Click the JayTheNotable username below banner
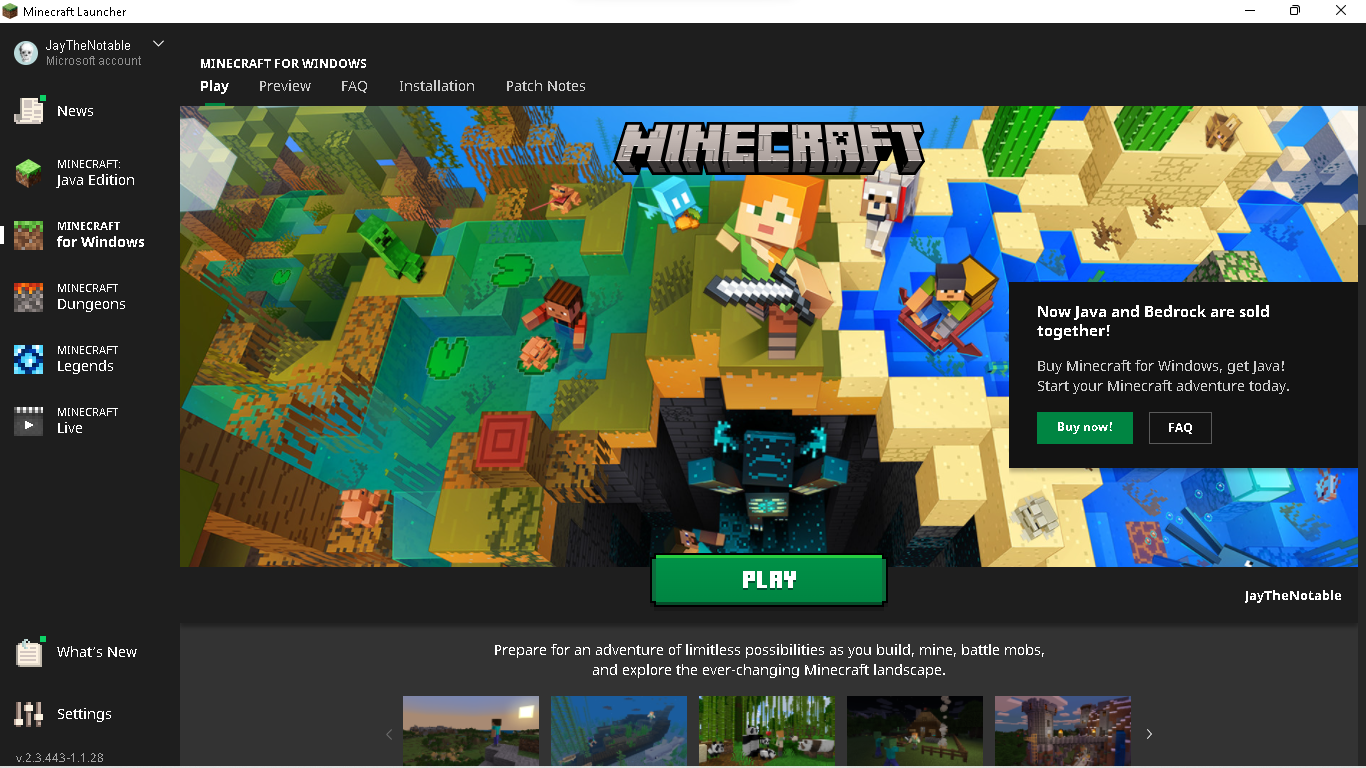This screenshot has width=1366, height=768. coord(1293,595)
